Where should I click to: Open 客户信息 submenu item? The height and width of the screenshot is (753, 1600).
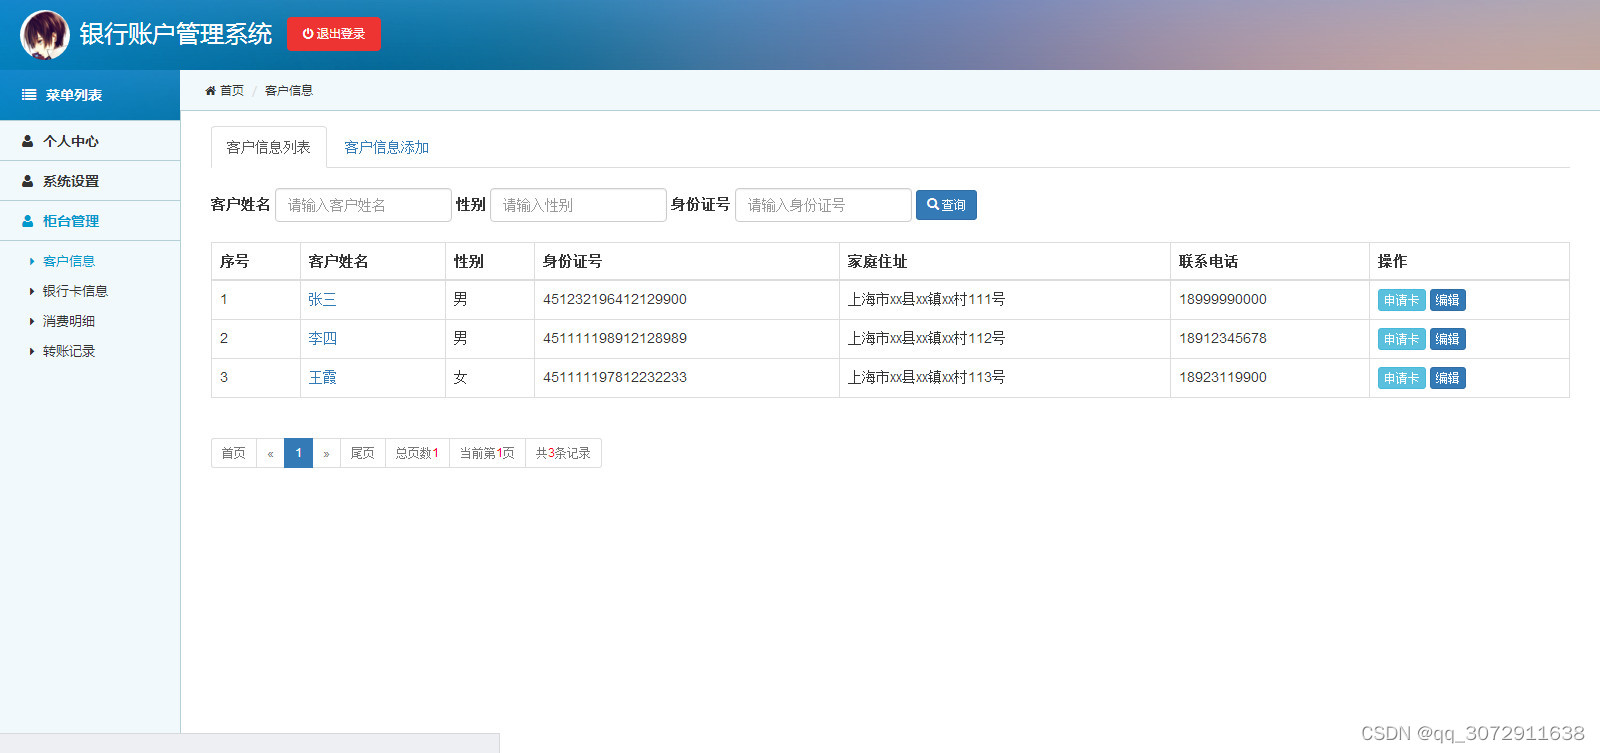tap(68, 261)
